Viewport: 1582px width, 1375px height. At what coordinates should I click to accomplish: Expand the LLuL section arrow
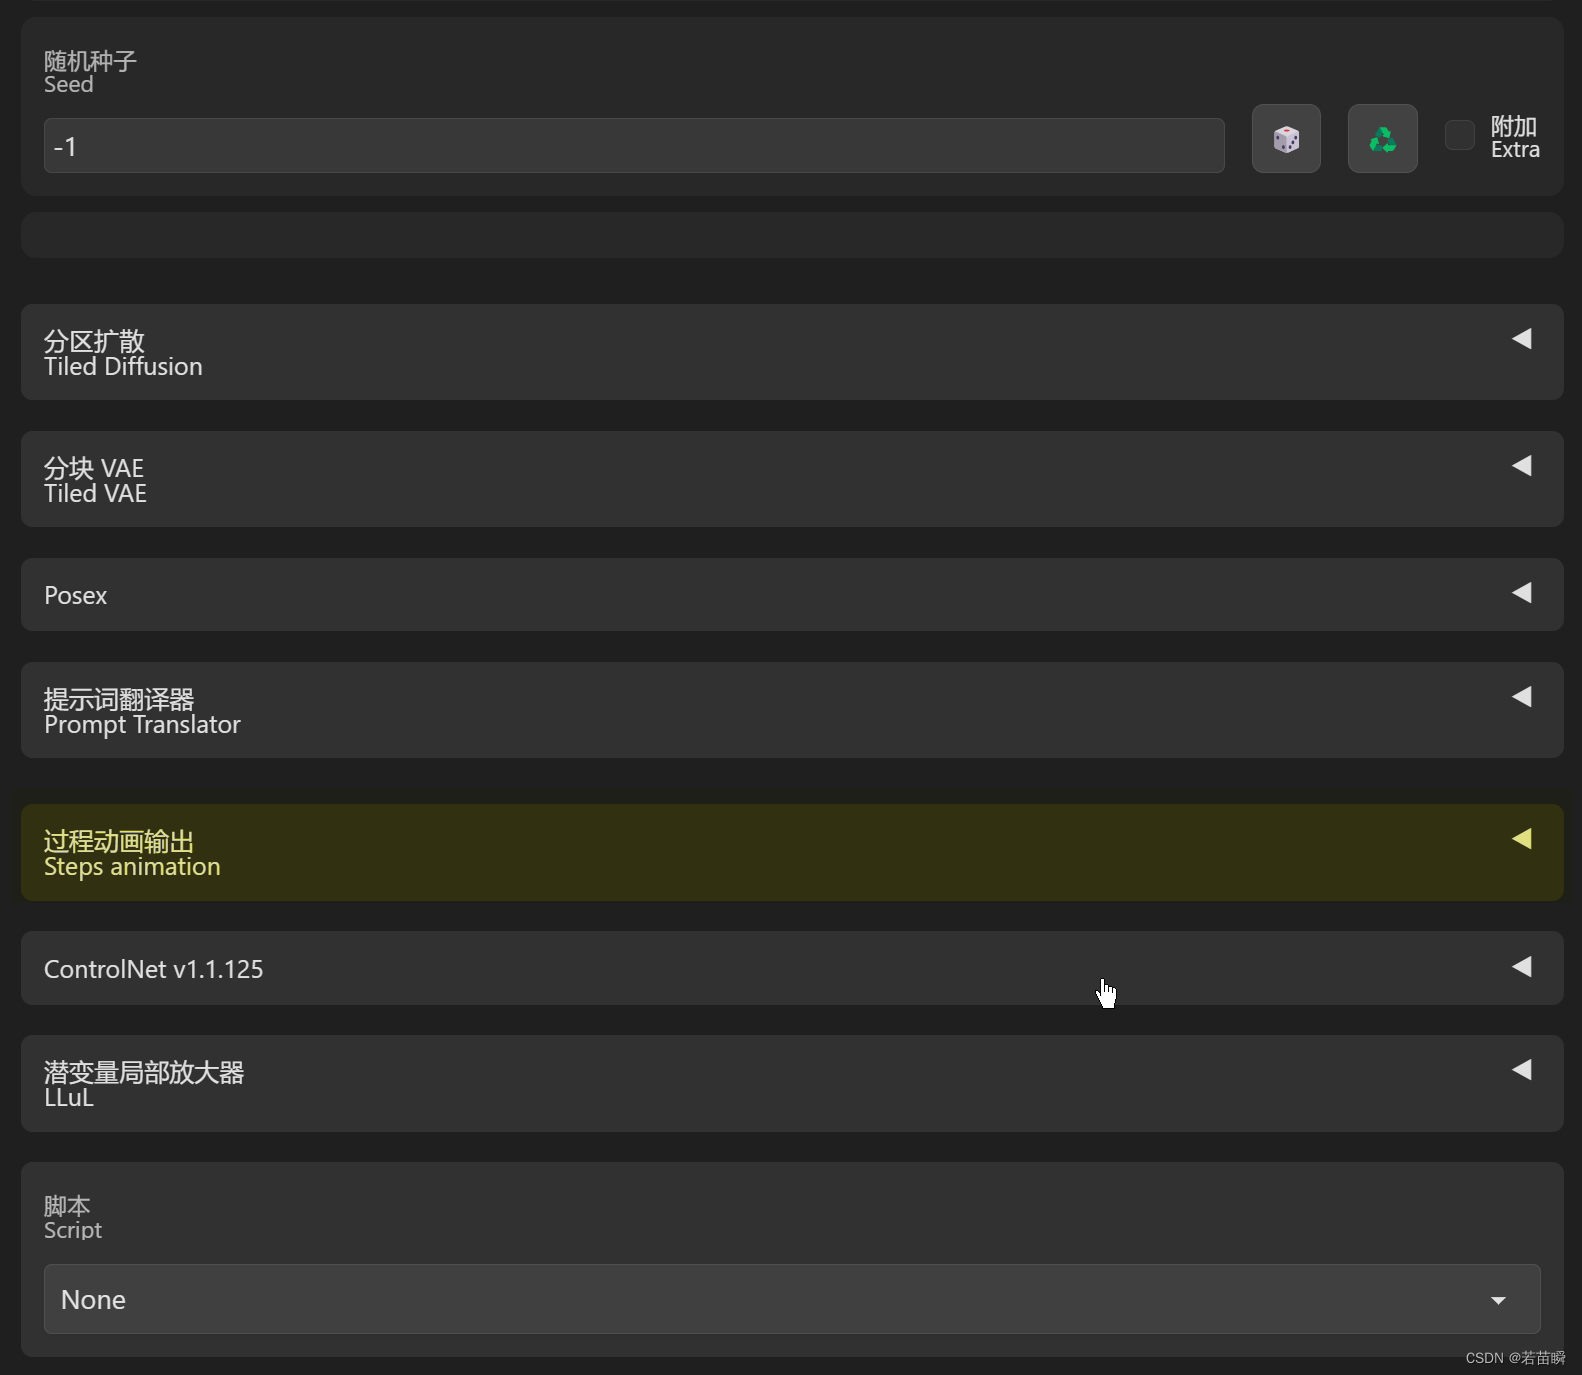pos(1522,1070)
